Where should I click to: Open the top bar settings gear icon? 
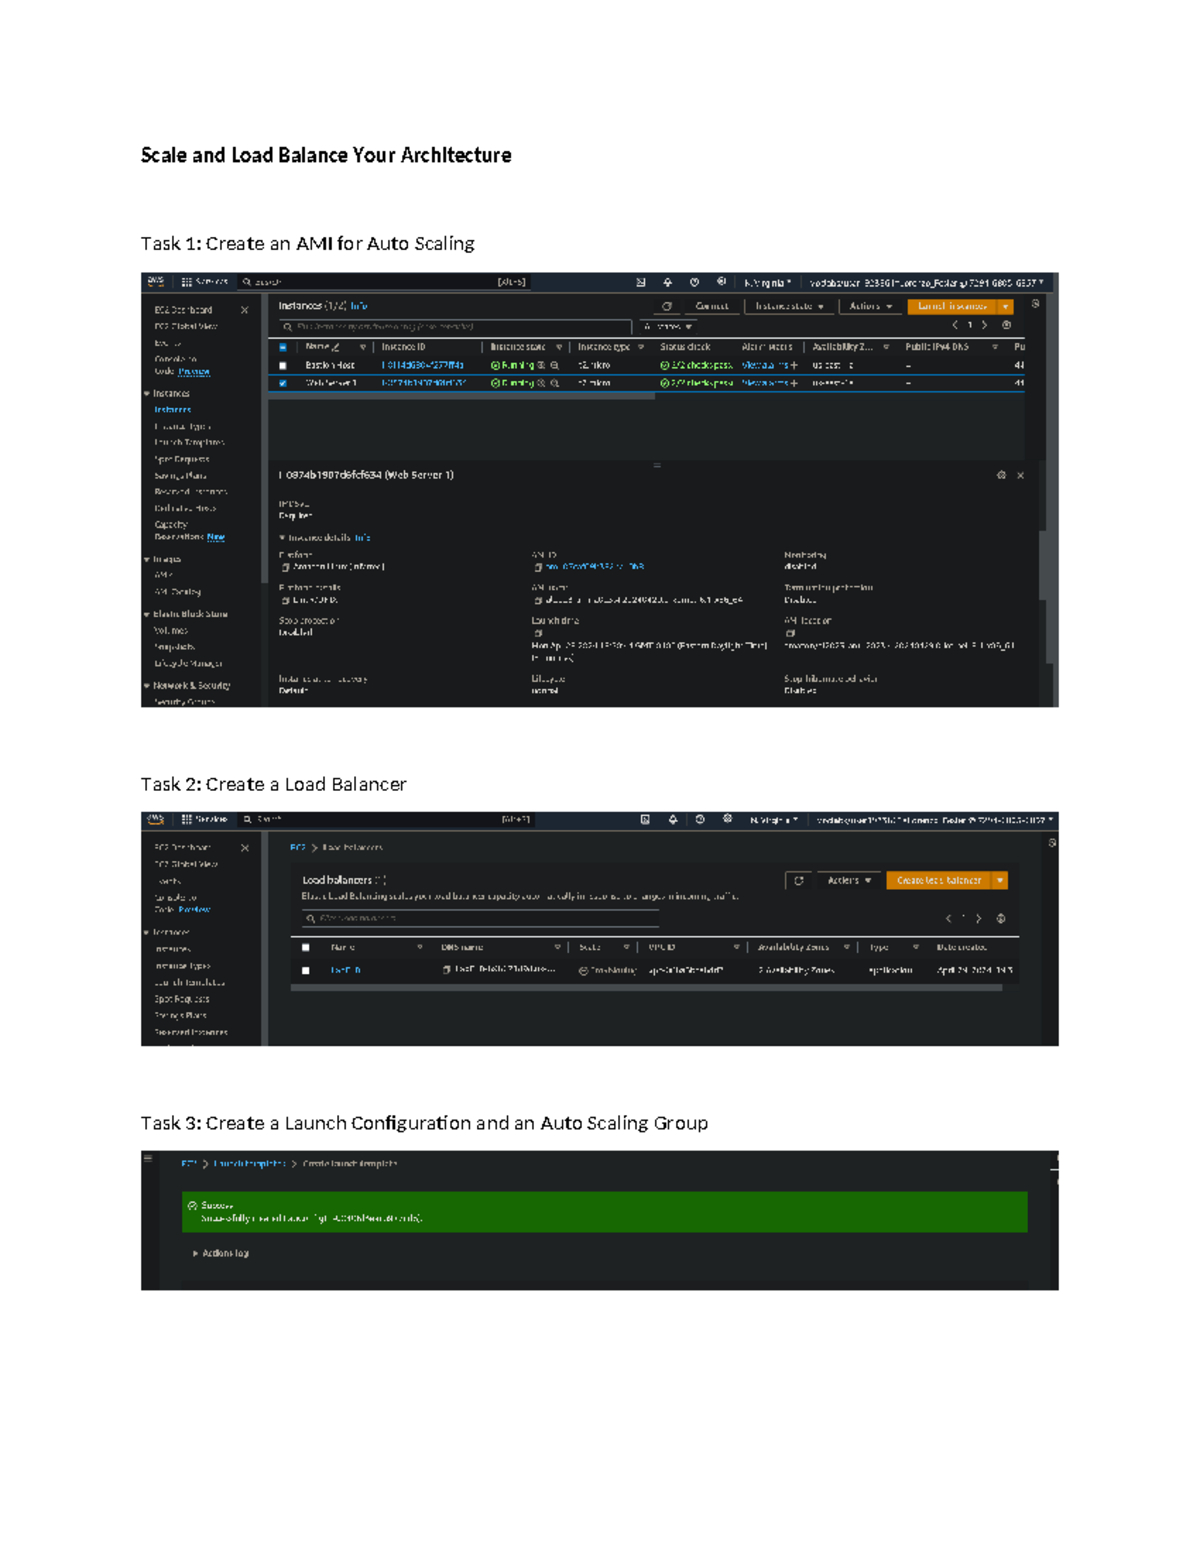(x=720, y=281)
